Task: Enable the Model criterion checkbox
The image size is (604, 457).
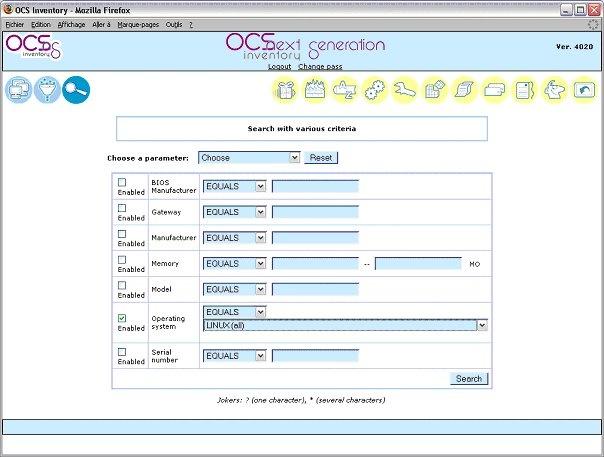Action: tap(122, 285)
